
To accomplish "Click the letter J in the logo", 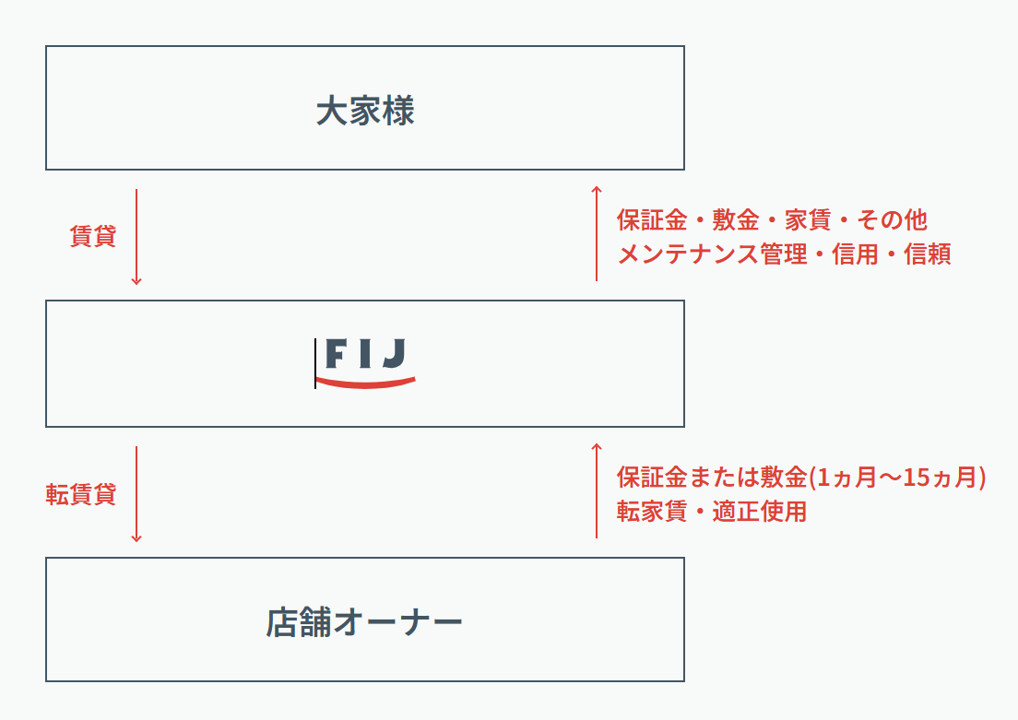I will click(393, 354).
